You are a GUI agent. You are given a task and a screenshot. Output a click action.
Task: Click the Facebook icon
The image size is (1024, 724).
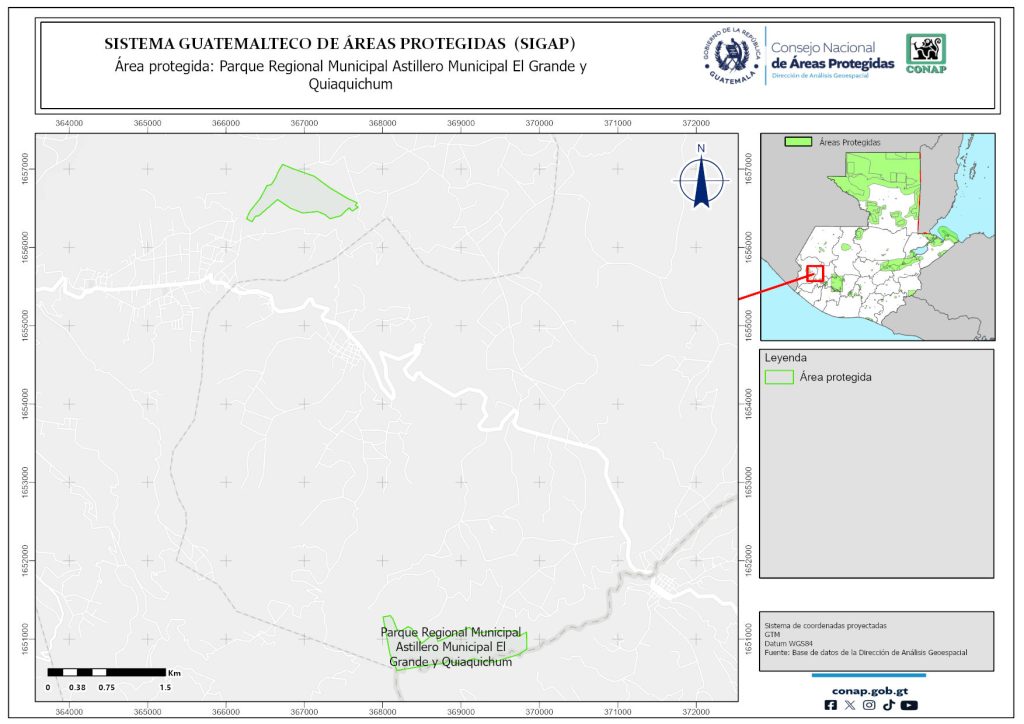click(831, 705)
